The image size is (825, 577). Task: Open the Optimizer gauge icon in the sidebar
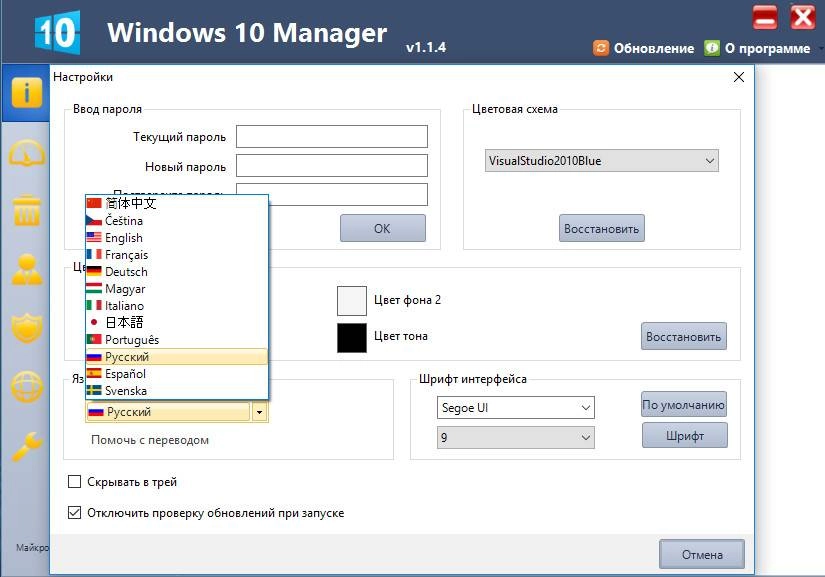(26, 153)
